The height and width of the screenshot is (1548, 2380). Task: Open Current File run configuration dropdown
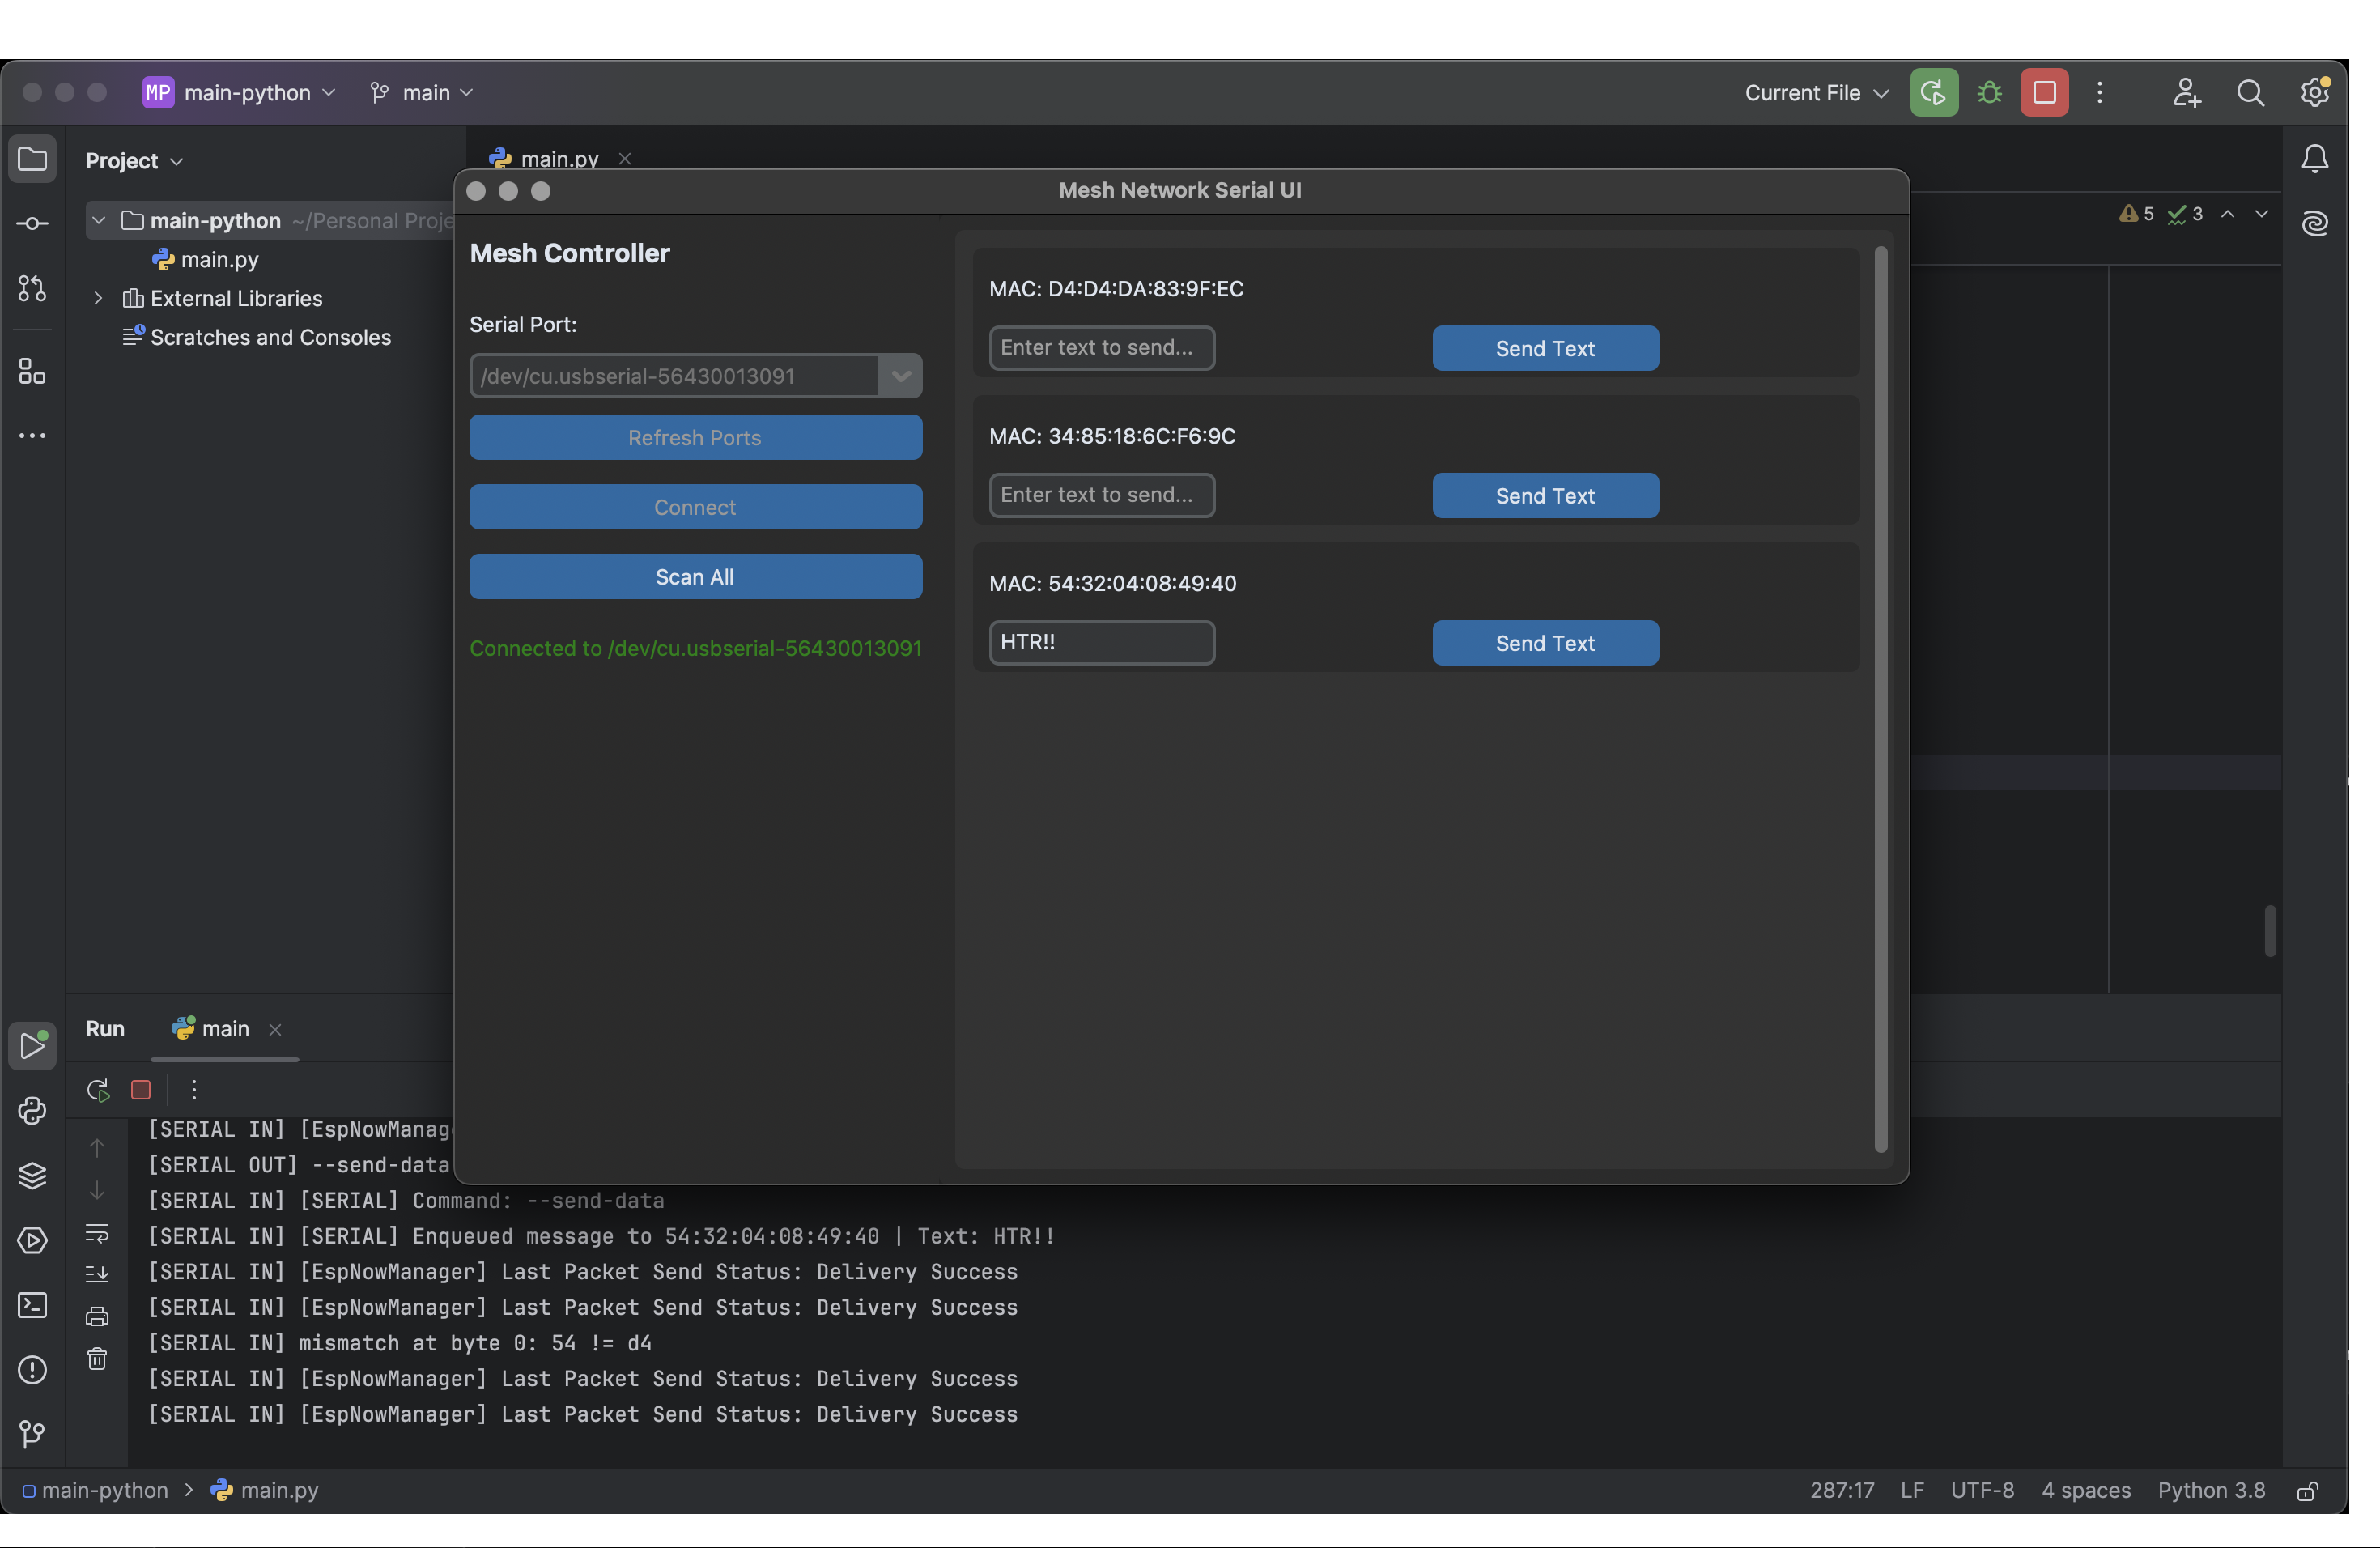[1816, 93]
